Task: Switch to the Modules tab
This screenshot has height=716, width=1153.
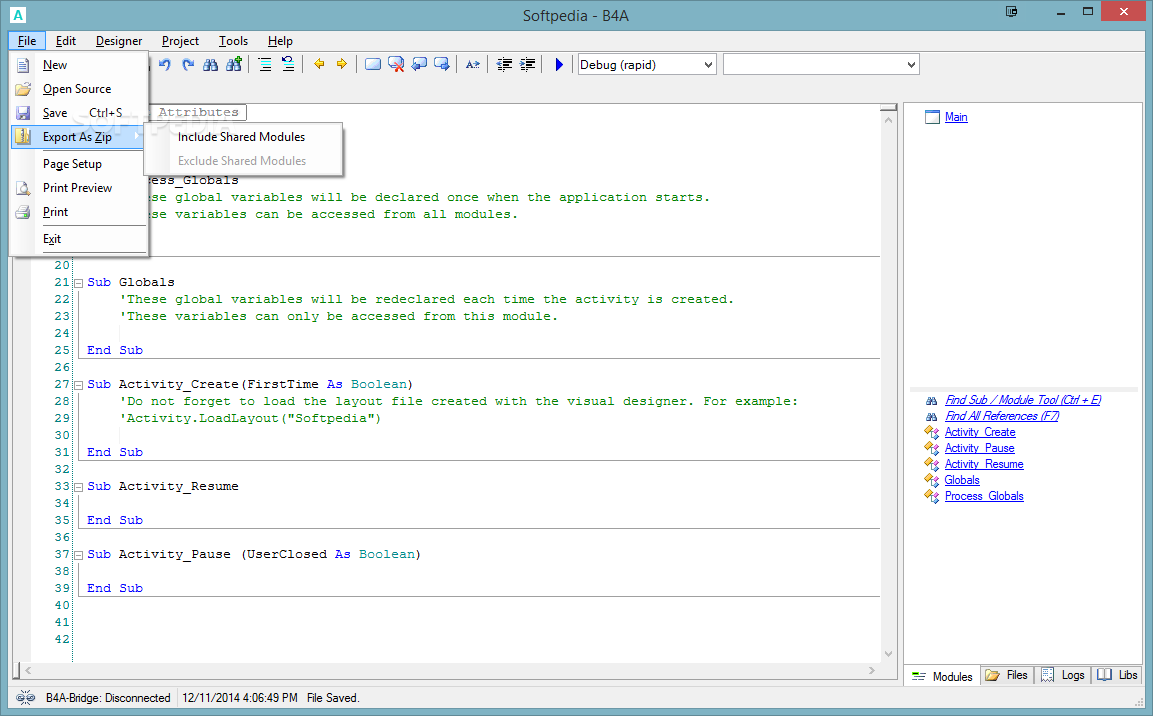Action: (943, 676)
